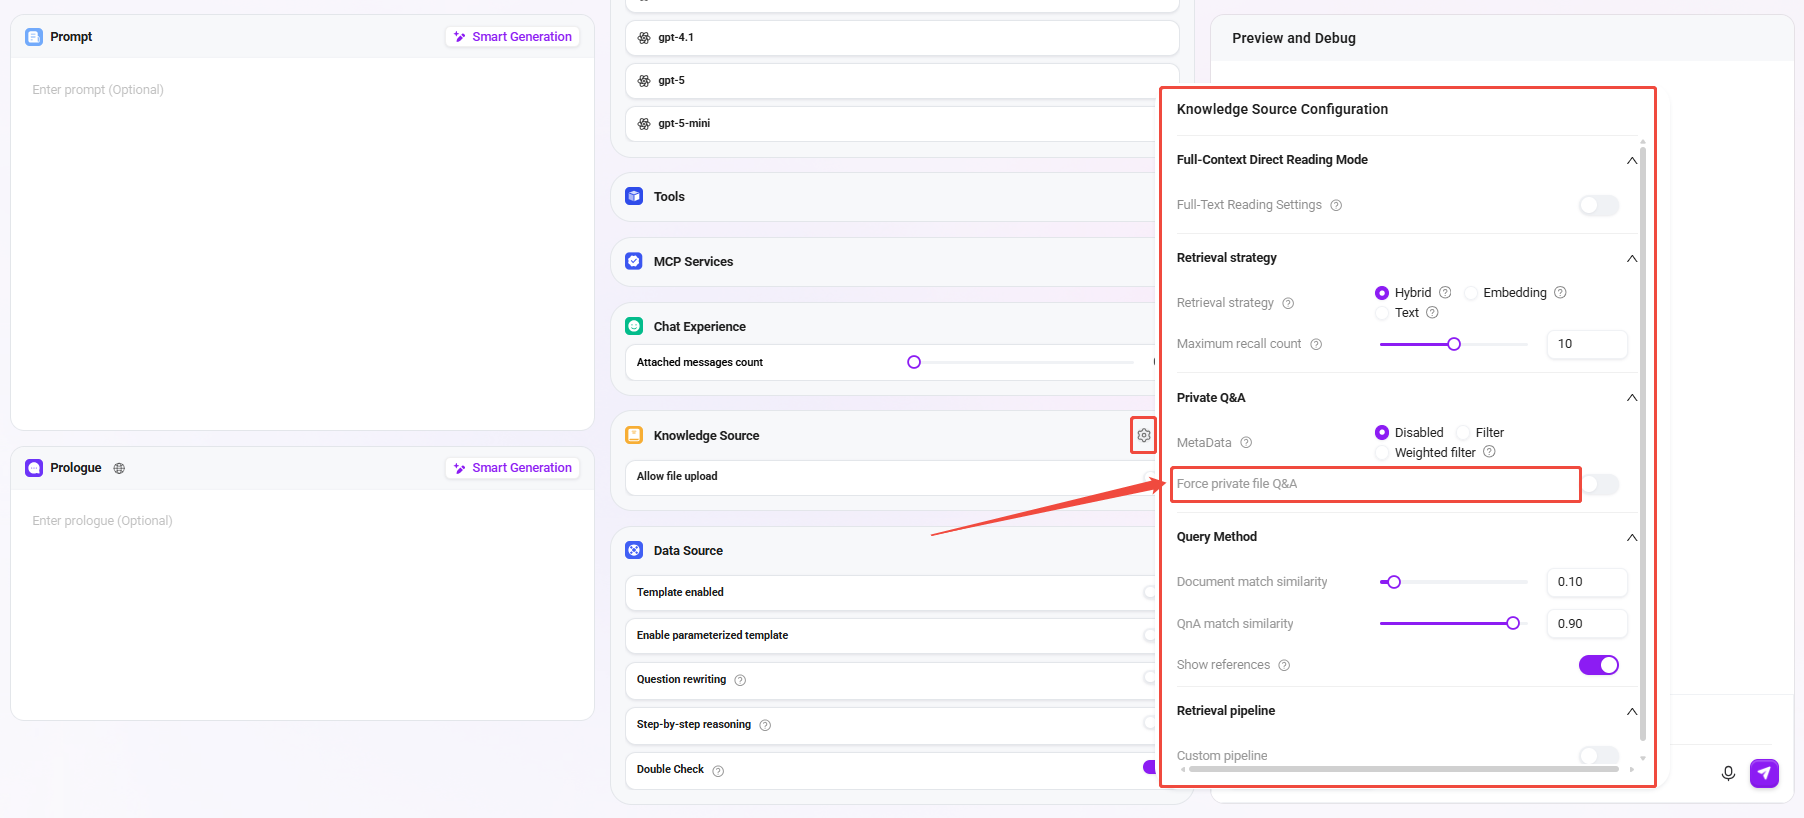Image resolution: width=1804 pixels, height=818 pixels.
Task: Adjust Document match similarity slider
Action: pos(1394,582)
